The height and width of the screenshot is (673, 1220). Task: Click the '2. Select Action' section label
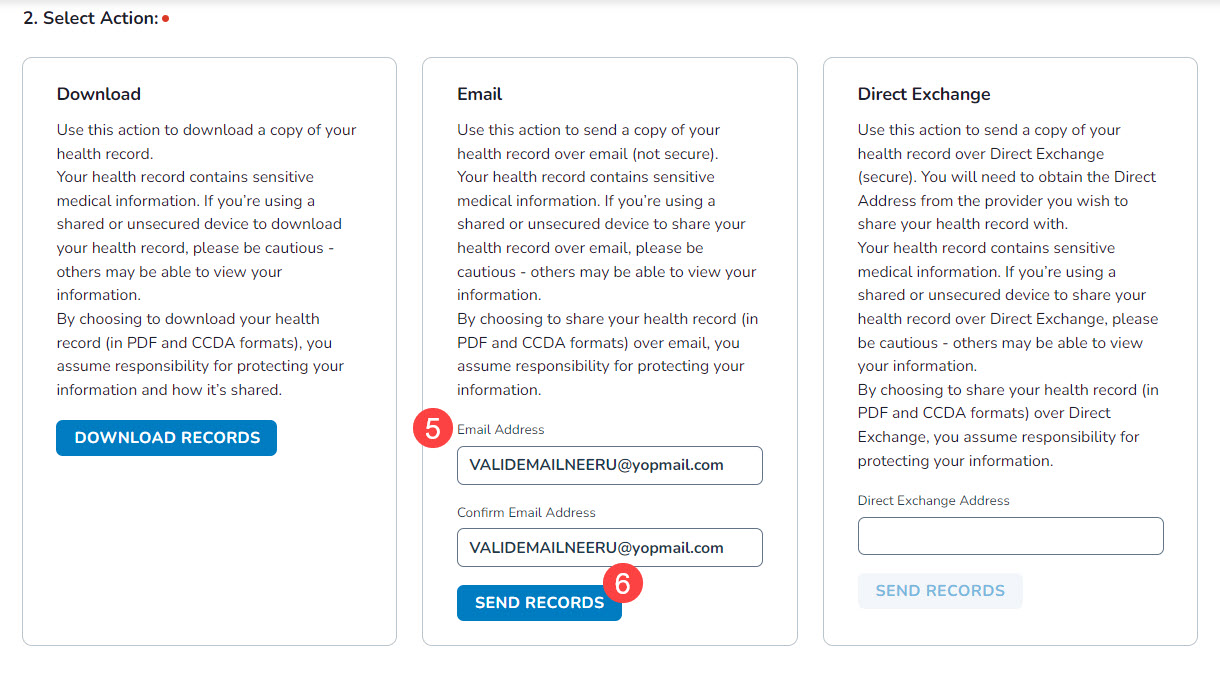pyautogui.click(x=90, y=19)
